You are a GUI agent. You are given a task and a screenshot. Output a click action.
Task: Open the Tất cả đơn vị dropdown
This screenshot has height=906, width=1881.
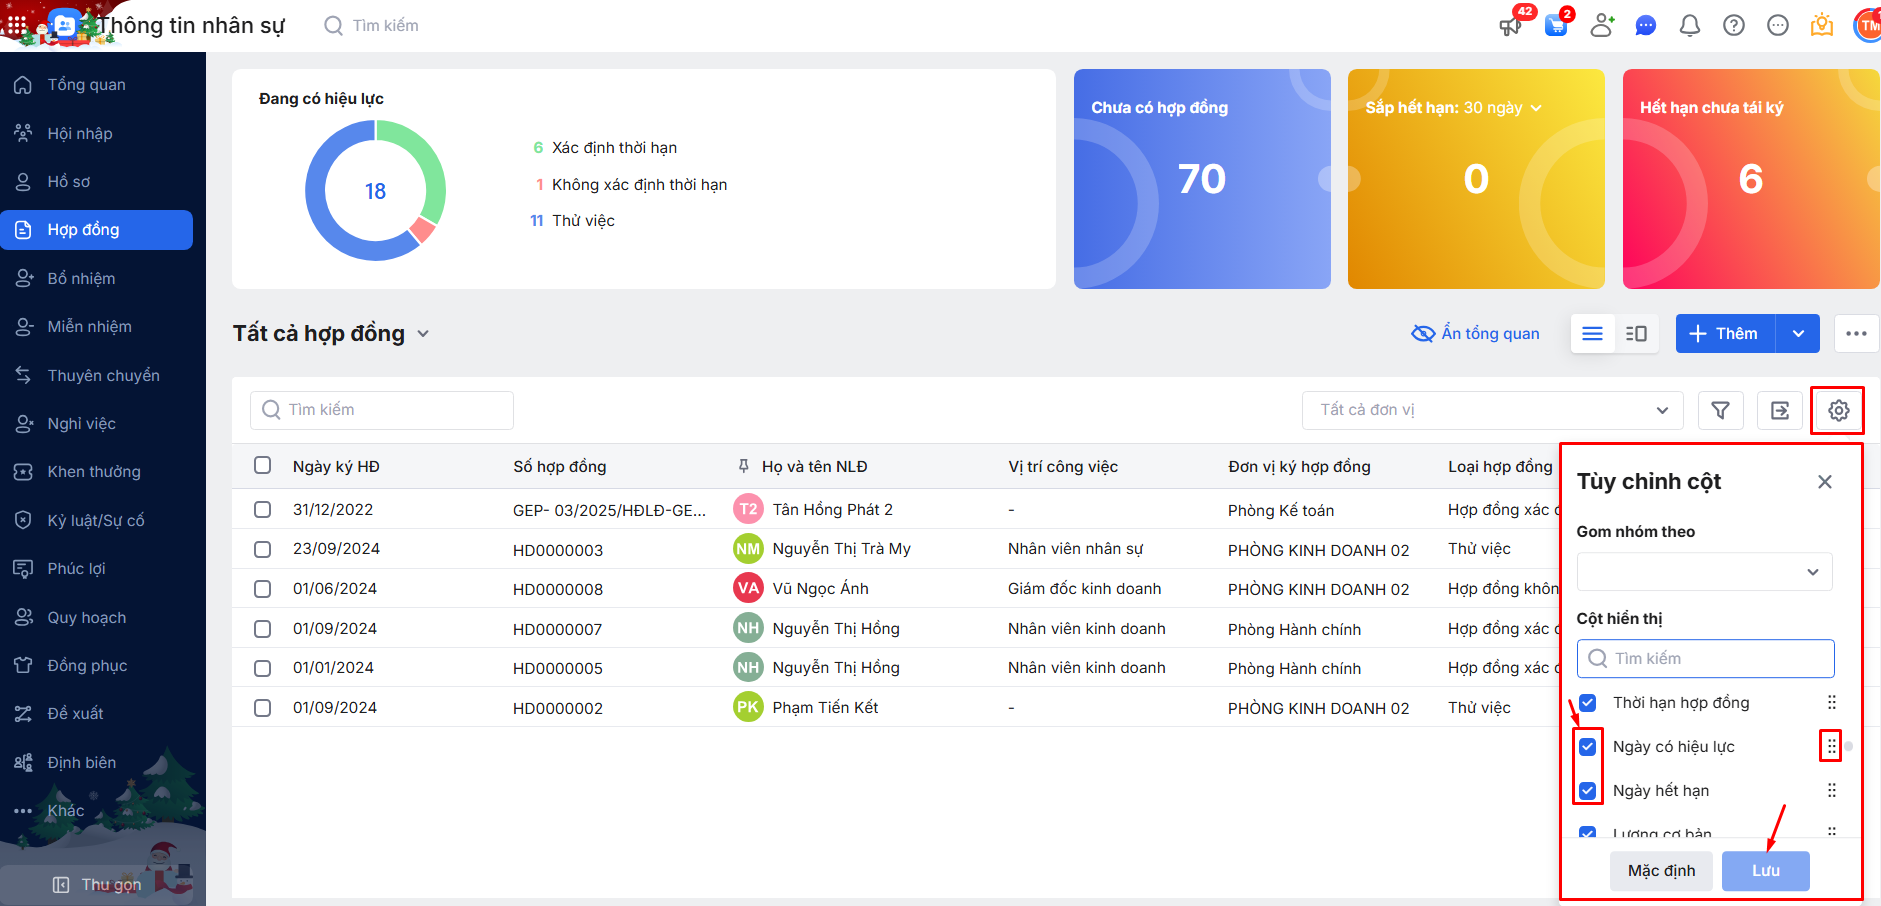(1492, 410)
